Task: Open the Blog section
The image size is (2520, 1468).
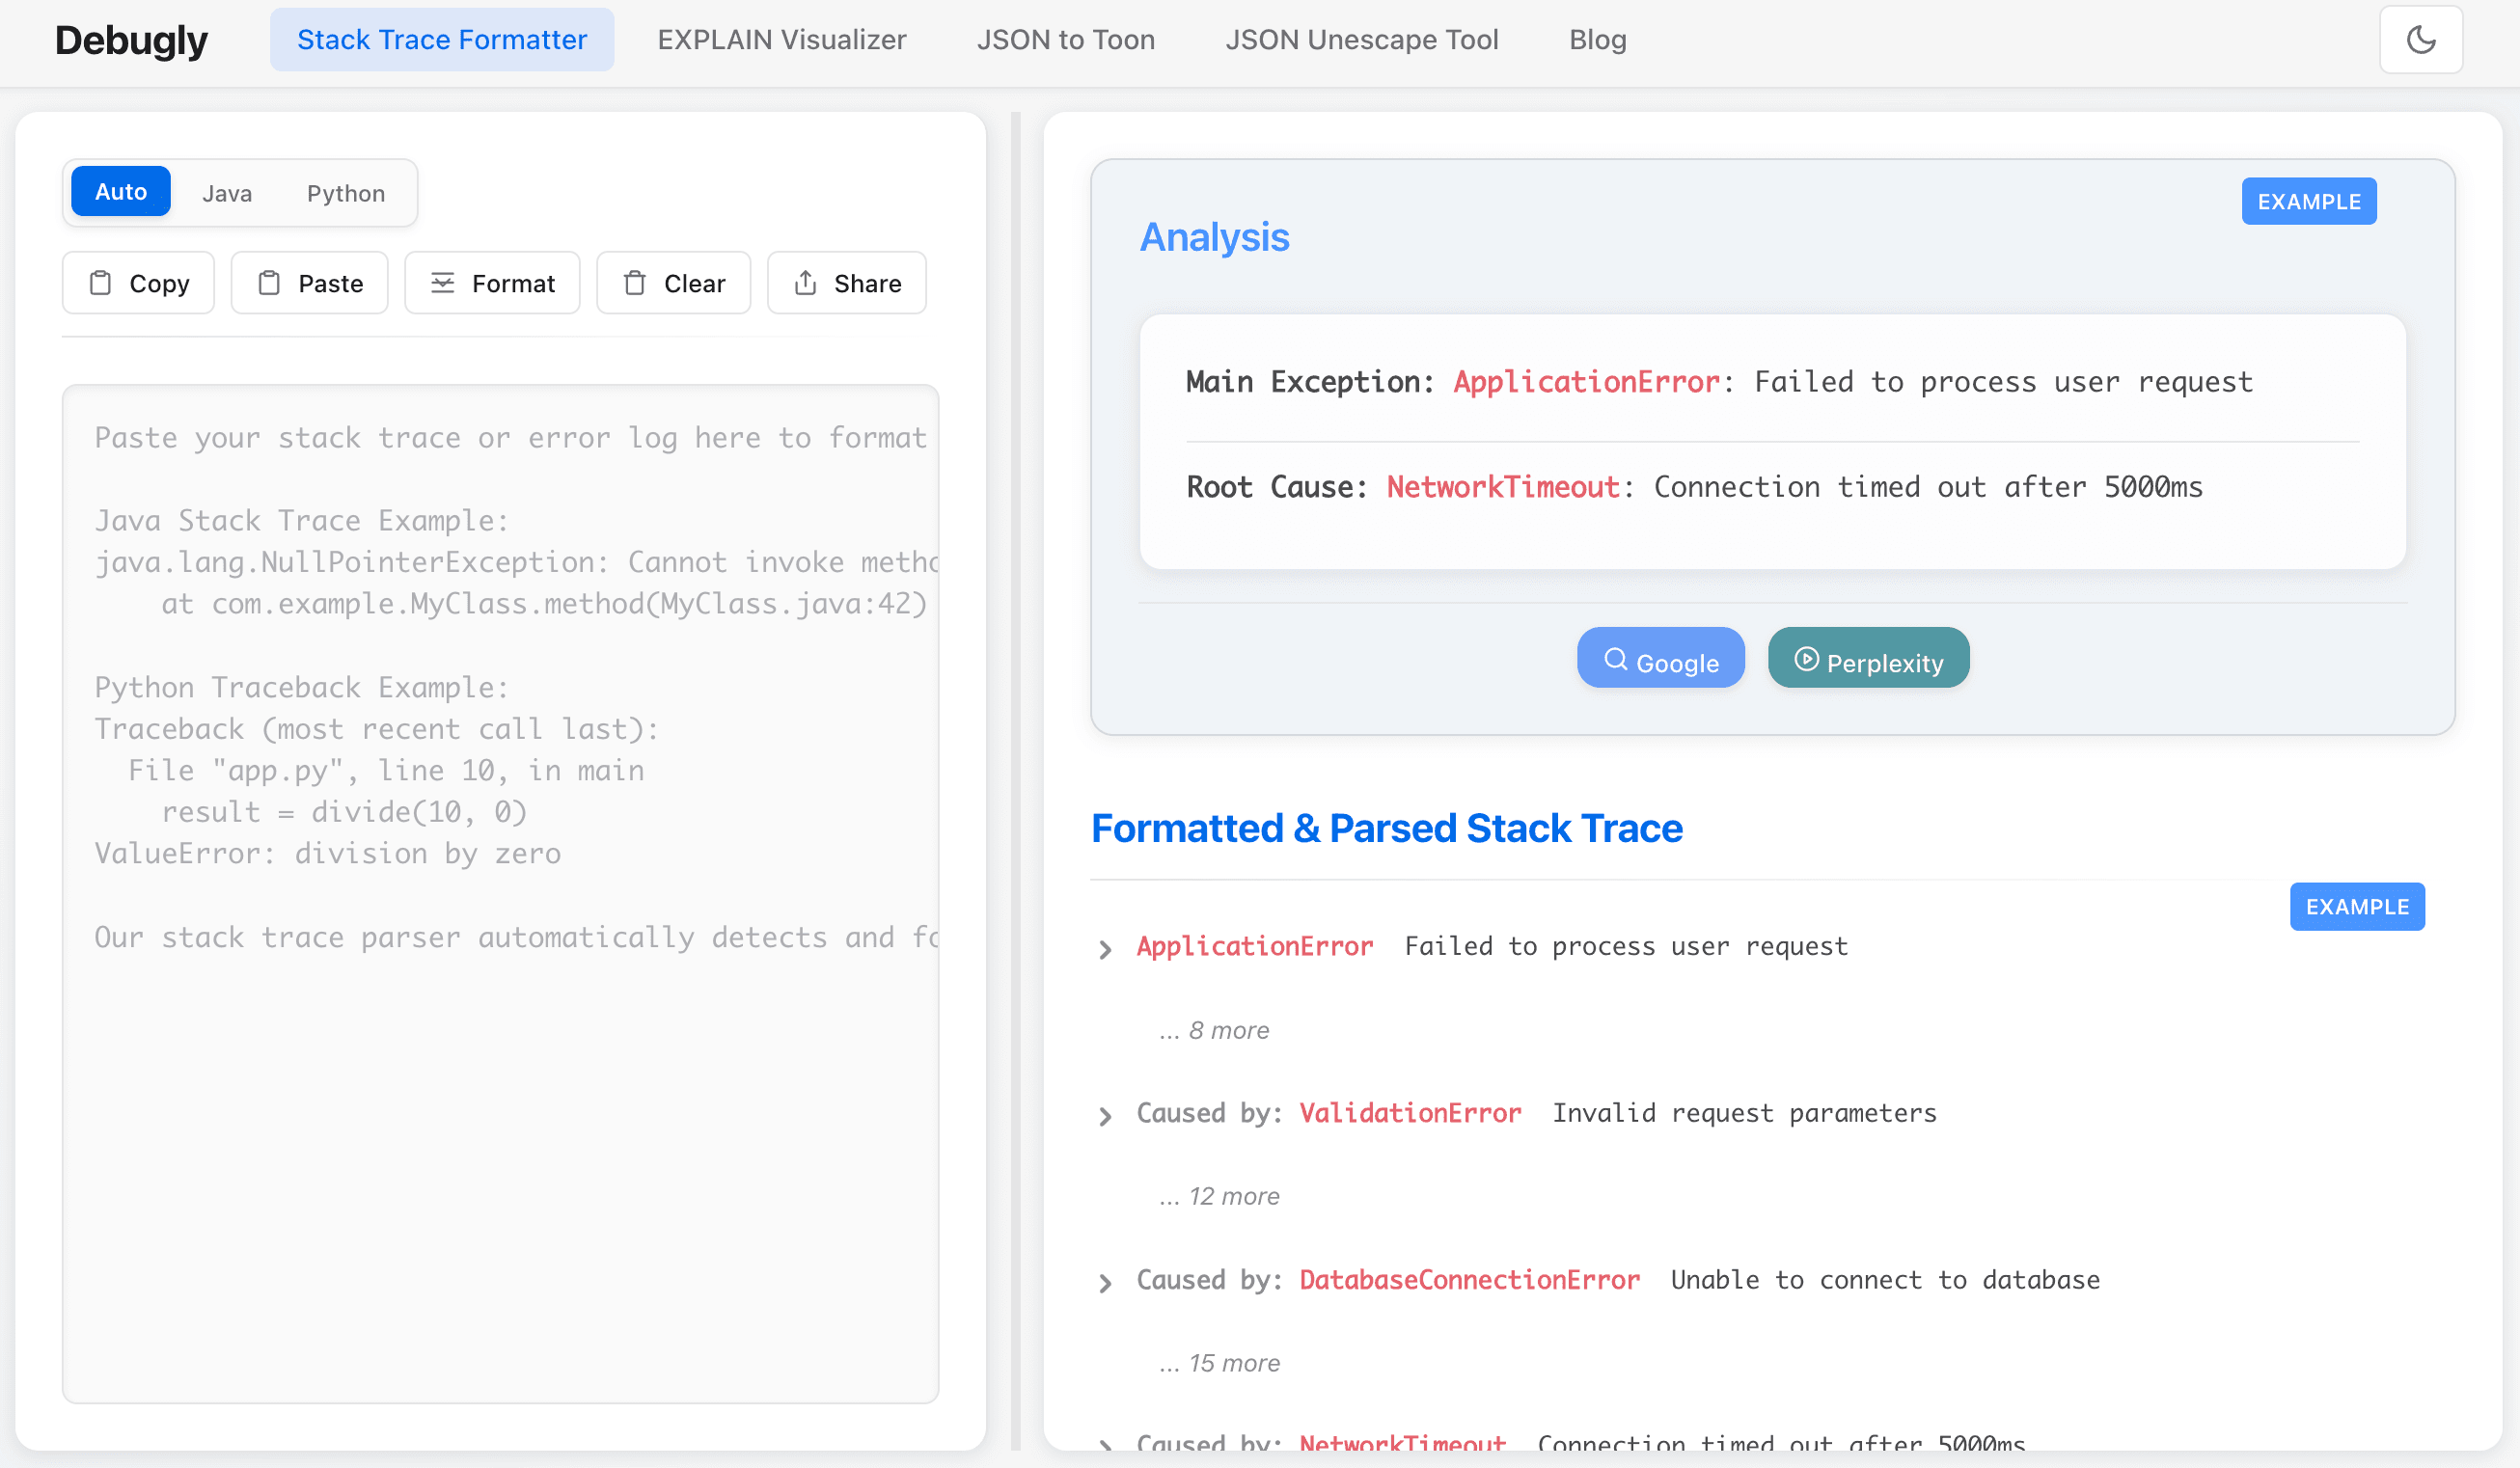Action: click(x=1597, y=40)
